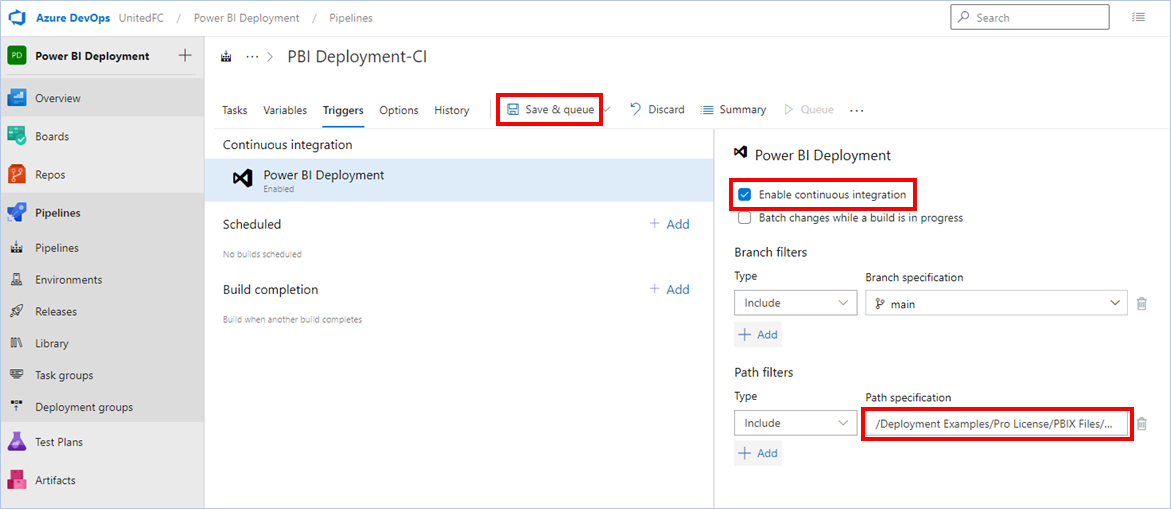This screenshot has height=509, width=1171.
Task: Select the Triggers tab
Action: click(343, 110)
